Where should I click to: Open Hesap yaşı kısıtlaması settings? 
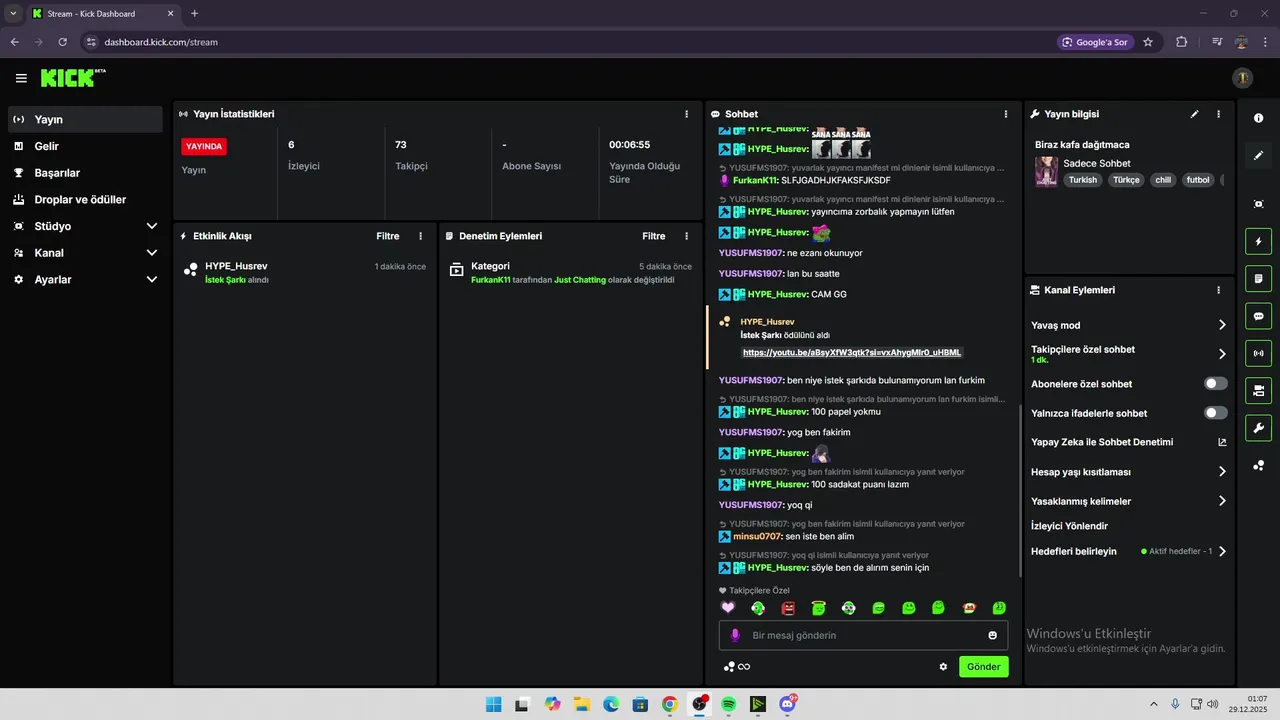pos(1129,472)
